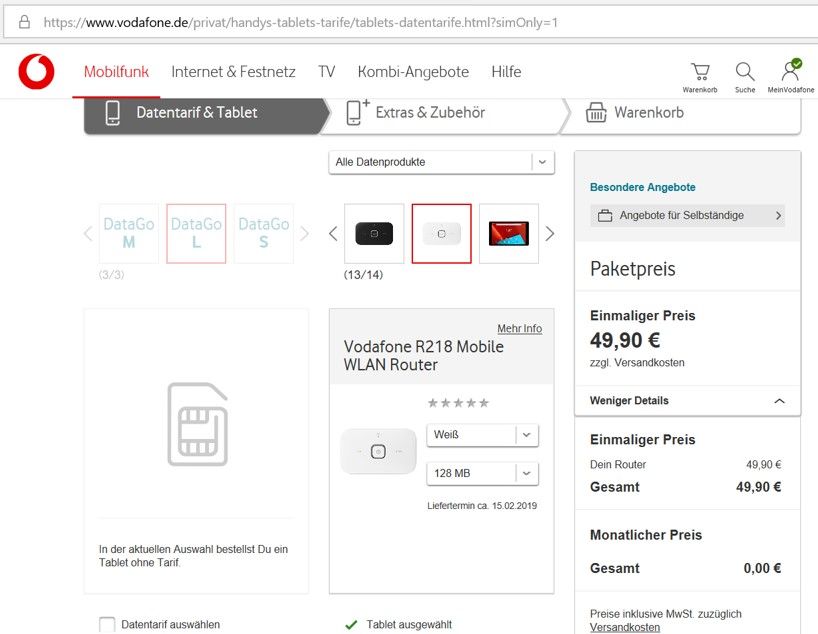Open the Kombi-Angebote menu

413,71
